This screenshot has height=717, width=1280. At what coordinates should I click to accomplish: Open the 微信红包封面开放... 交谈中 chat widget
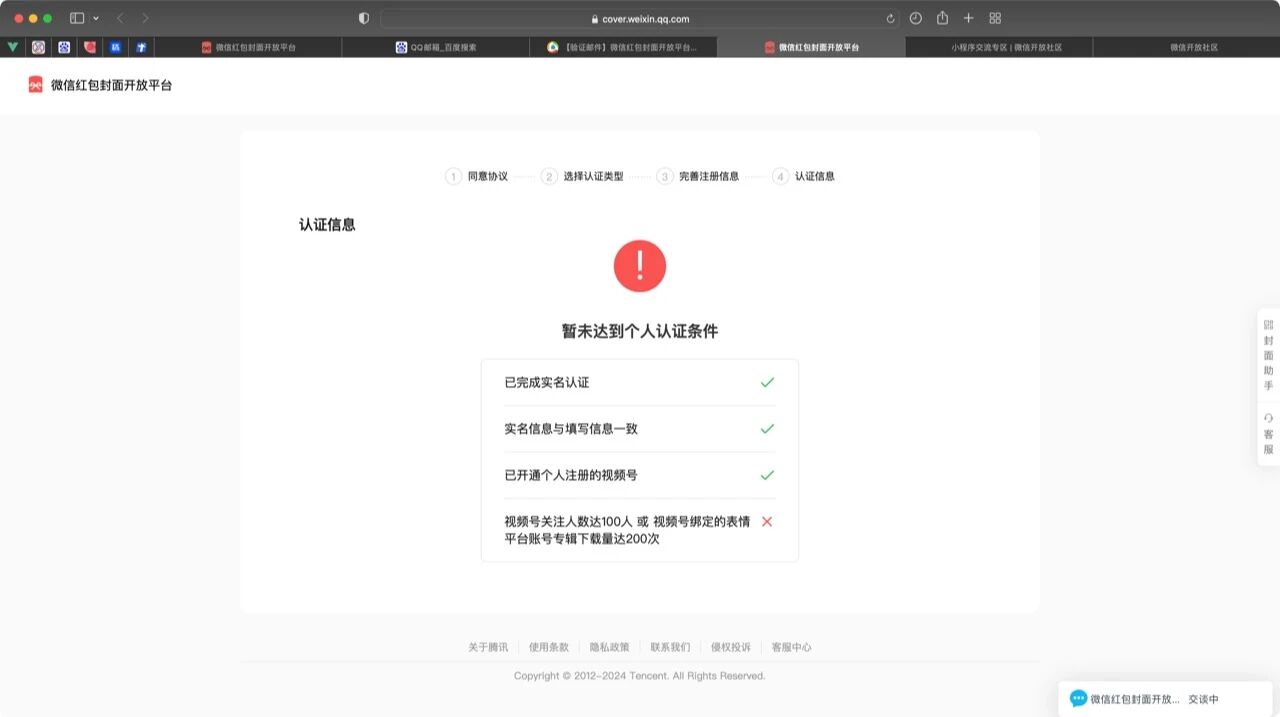[x=1165, y=699]
